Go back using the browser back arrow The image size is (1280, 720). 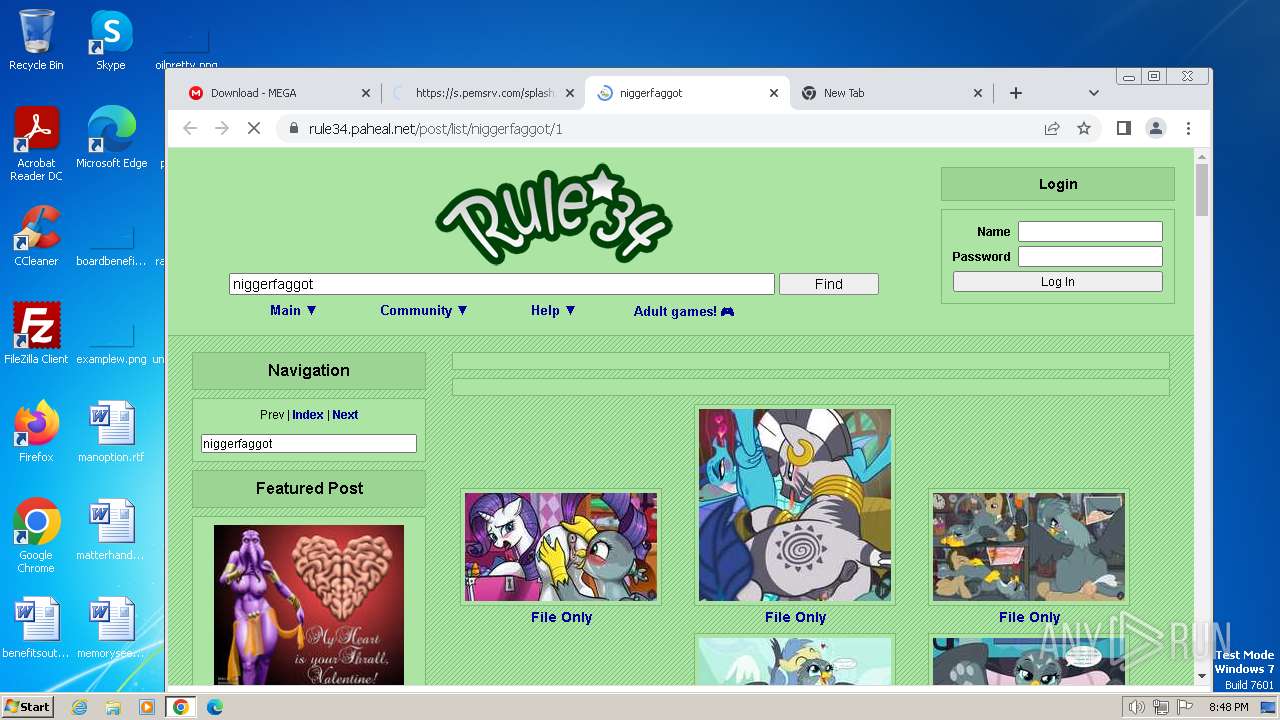click(x=190, y=128)
